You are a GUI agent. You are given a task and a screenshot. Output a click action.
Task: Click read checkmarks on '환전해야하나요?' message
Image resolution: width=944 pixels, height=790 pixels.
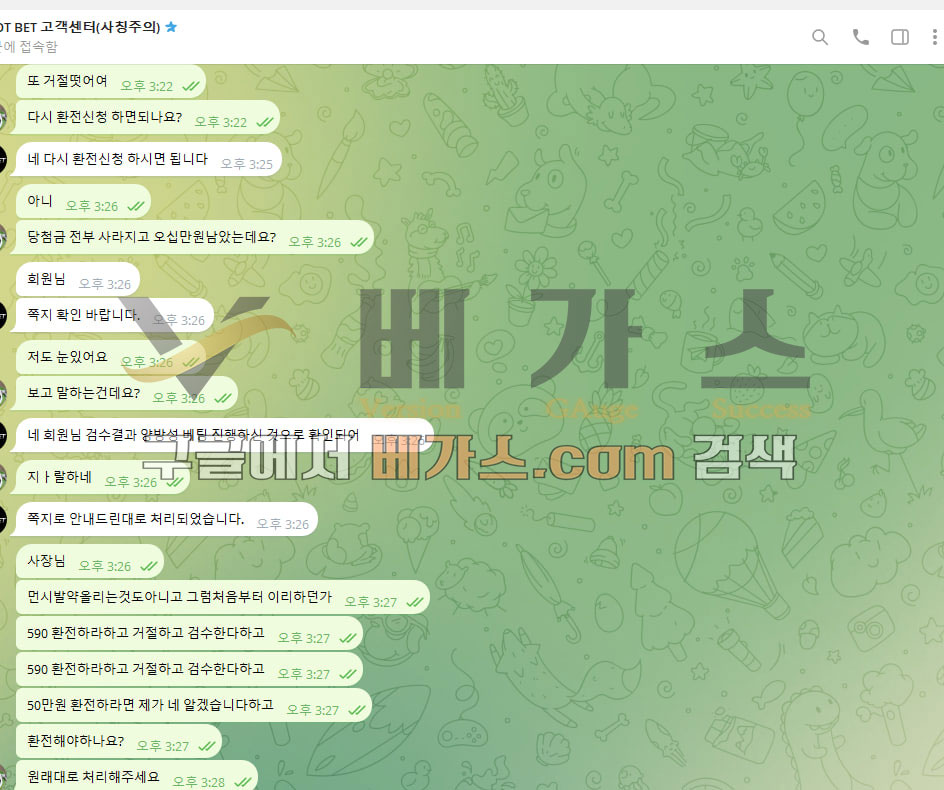click(x=206, y=746)
